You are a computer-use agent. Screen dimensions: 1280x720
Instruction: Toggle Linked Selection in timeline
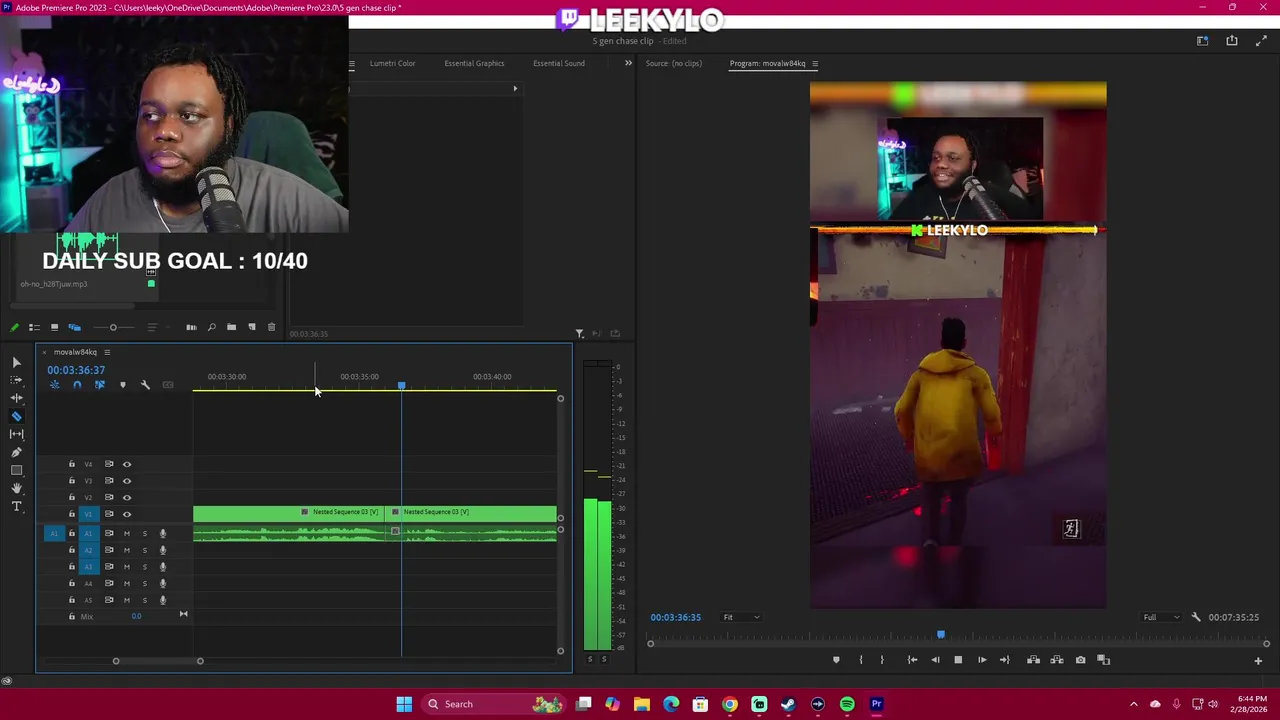100,385
